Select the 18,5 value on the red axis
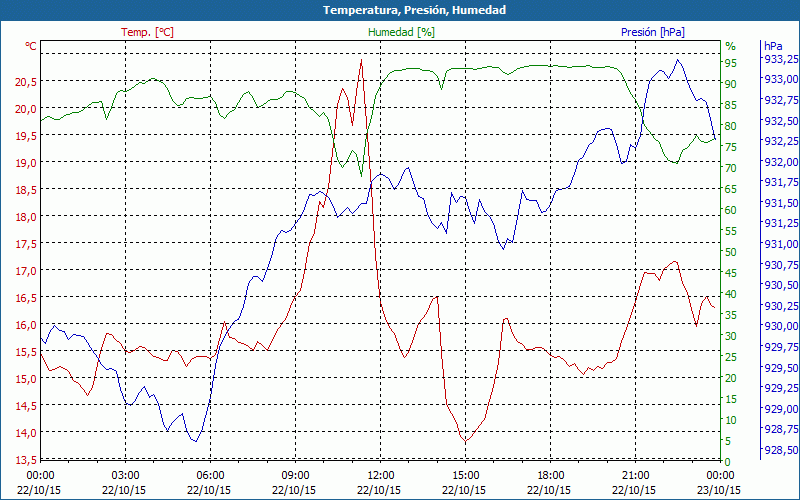800x500 pixels. coord(27,189)
